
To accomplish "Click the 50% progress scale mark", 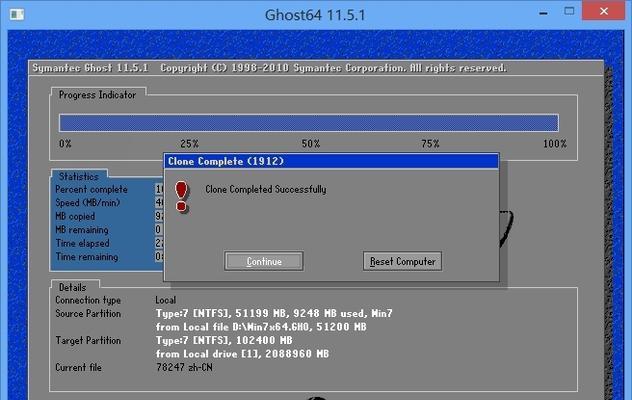I will [311, 144].
